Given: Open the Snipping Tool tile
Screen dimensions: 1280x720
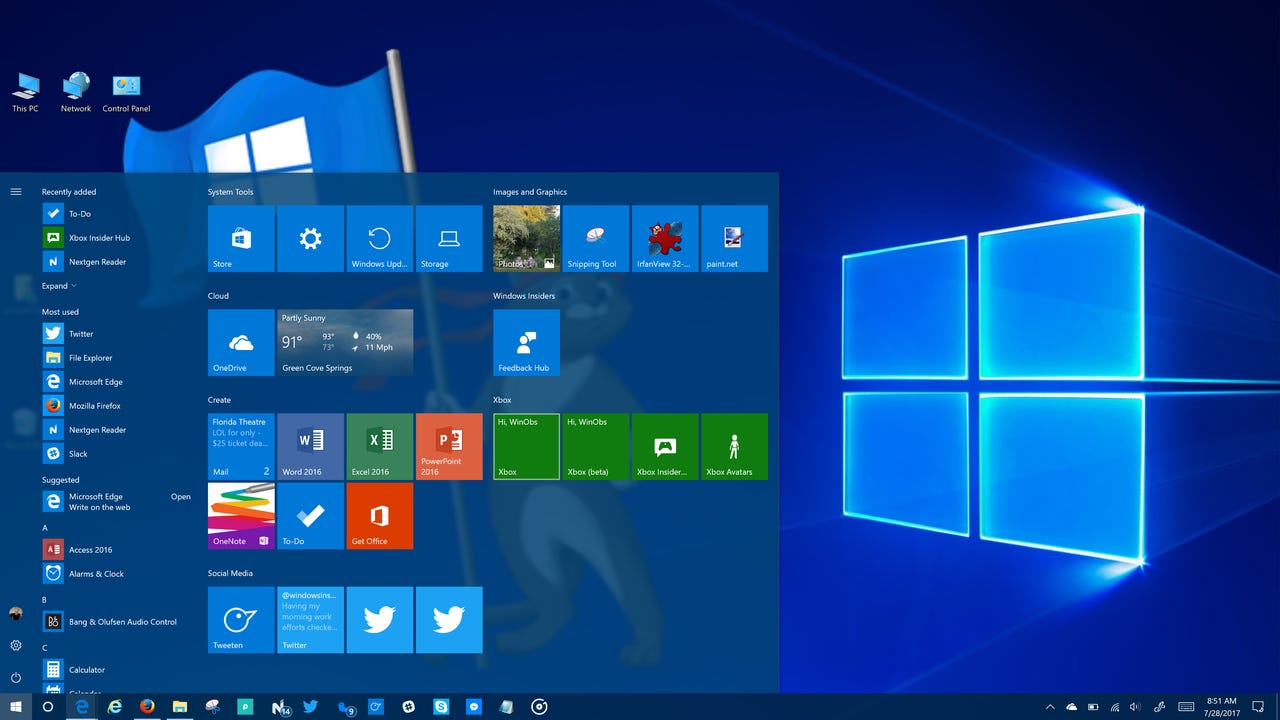Looking at the screenshot, I should (595, 238).
